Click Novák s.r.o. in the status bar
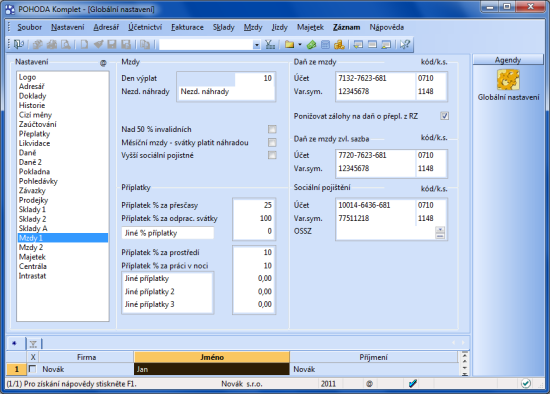Image resolution: width=550 pixels, height=394 pixels. 242,384
